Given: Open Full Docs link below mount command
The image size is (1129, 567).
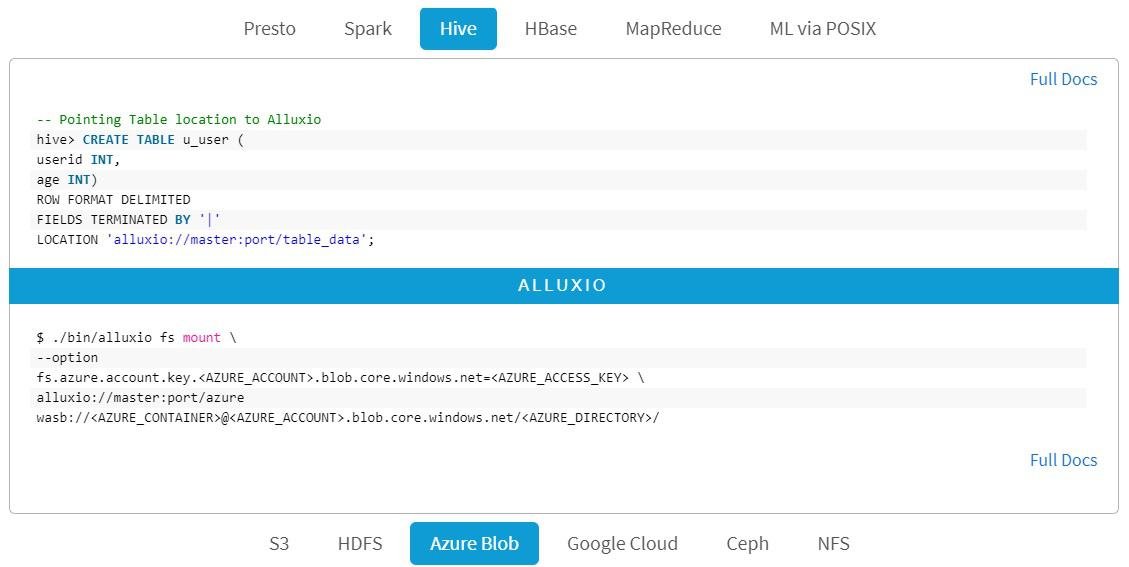Looking at the screenshot, I should click(x=1063, y=460).
